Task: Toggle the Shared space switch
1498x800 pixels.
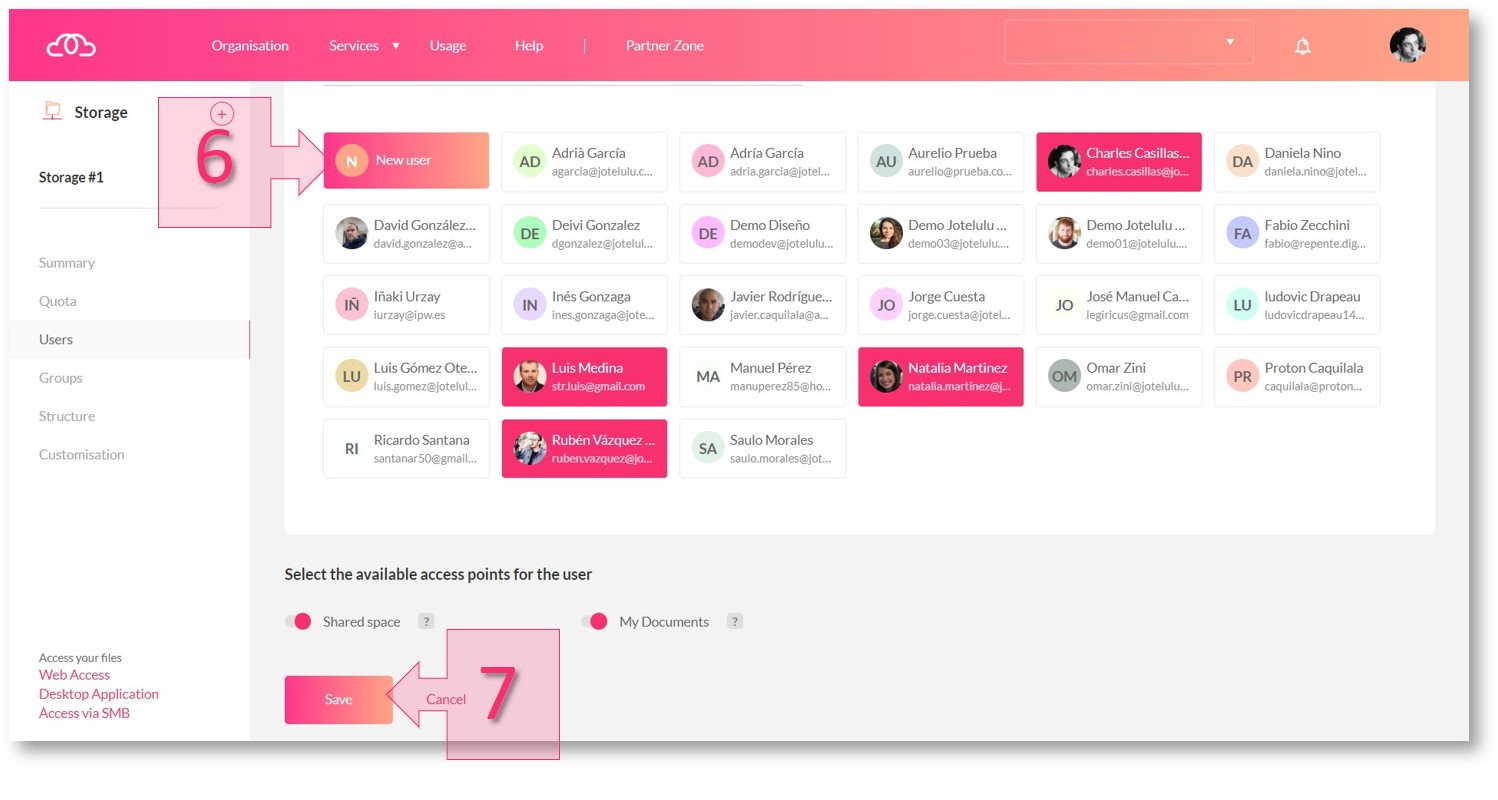Action: point(298,622)
